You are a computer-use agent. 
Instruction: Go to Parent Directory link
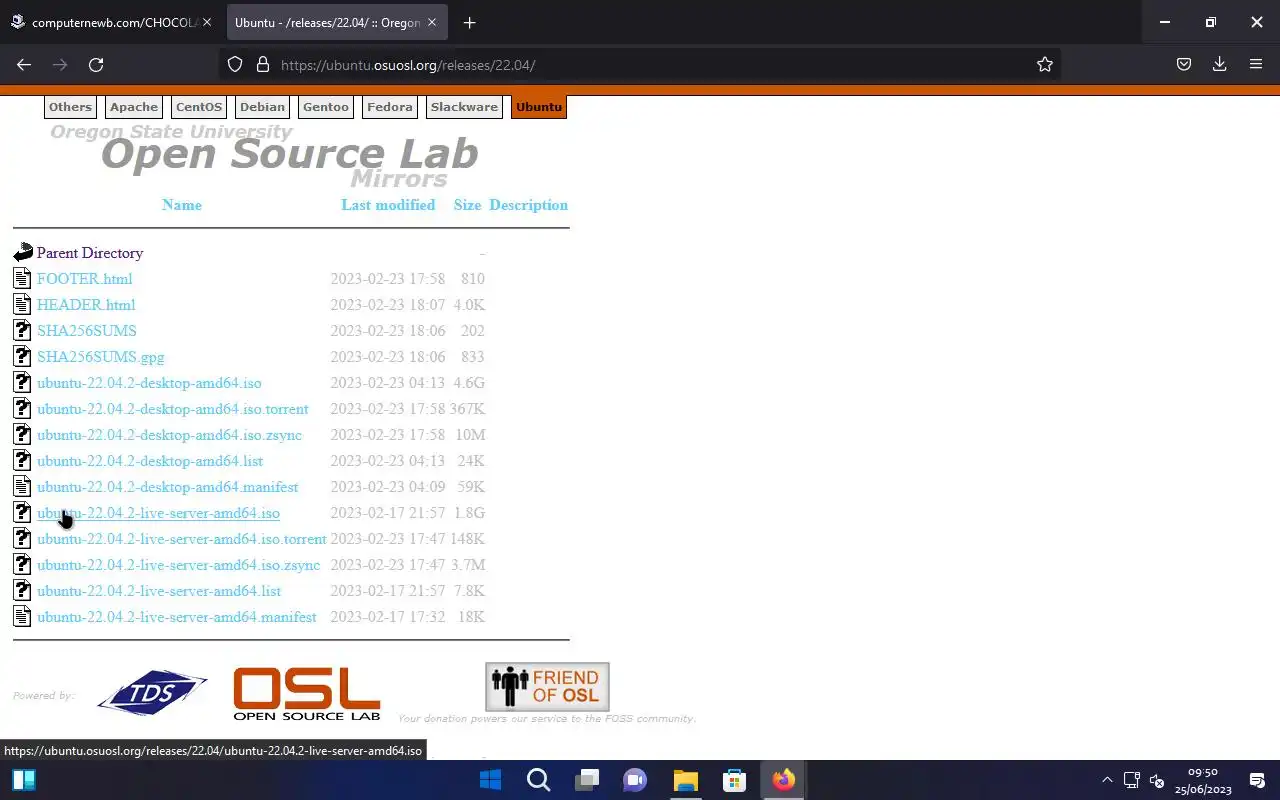point(90,253)
